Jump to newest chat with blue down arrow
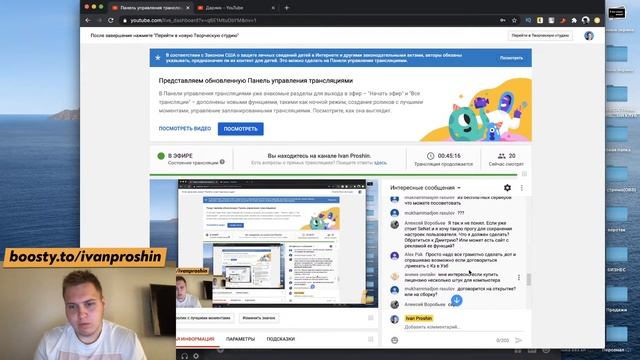640x360 pixels. pyautogui.click(x=456, y=301)
